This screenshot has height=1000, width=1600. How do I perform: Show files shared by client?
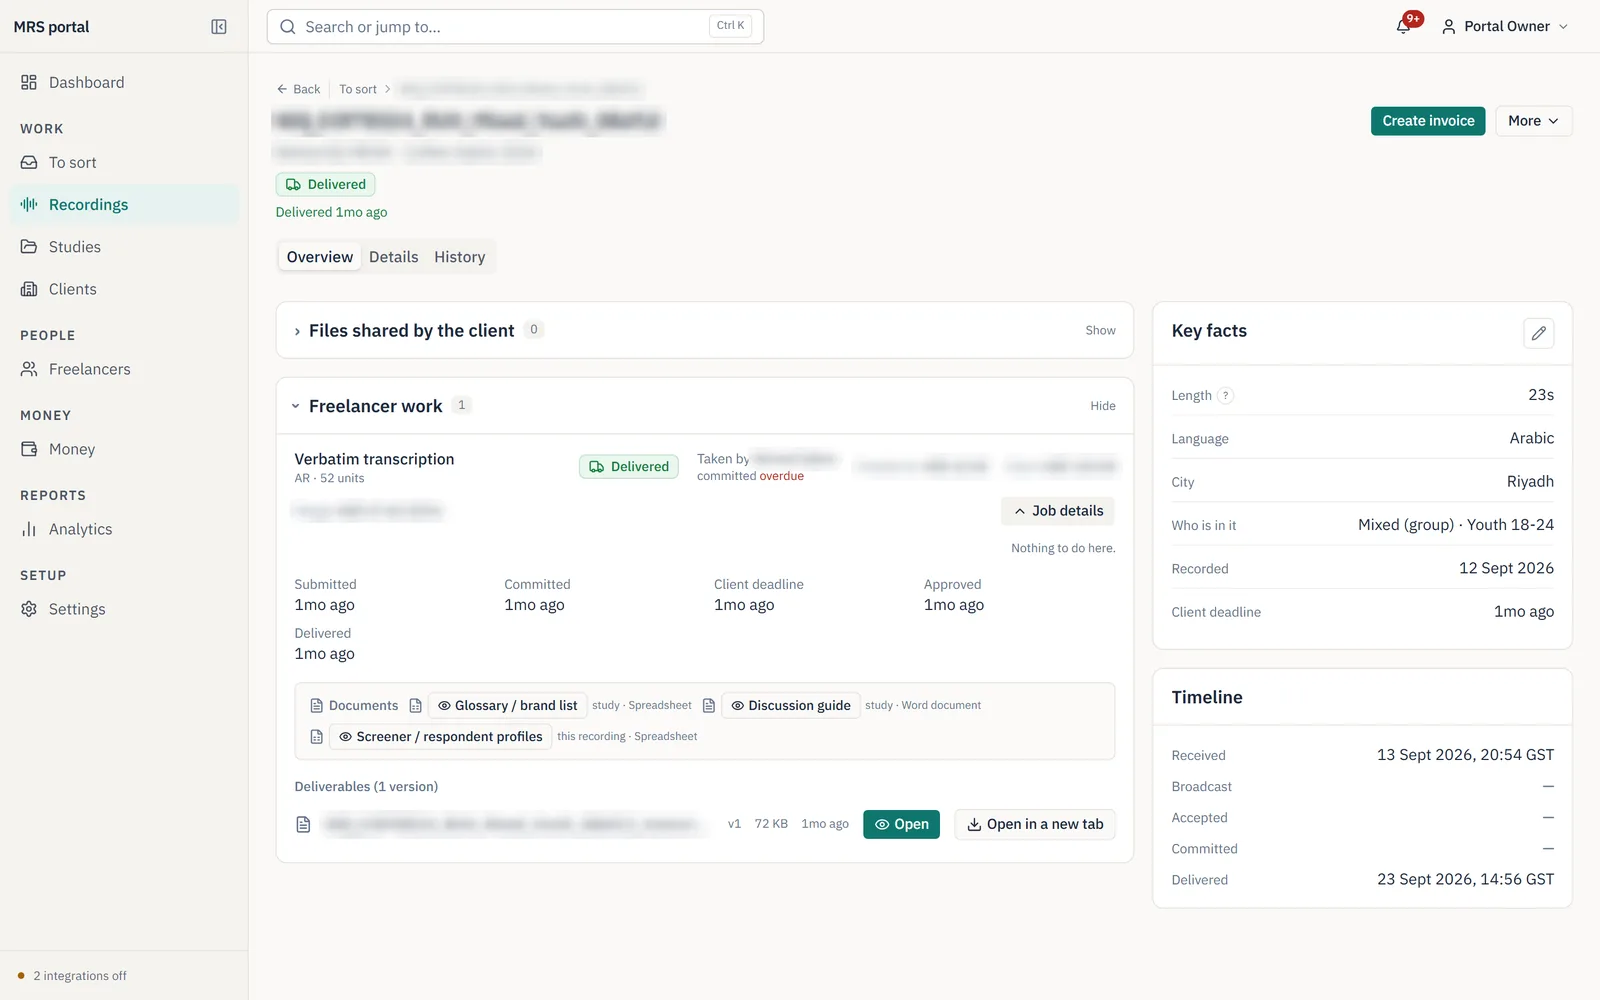tap(1100, 331)
